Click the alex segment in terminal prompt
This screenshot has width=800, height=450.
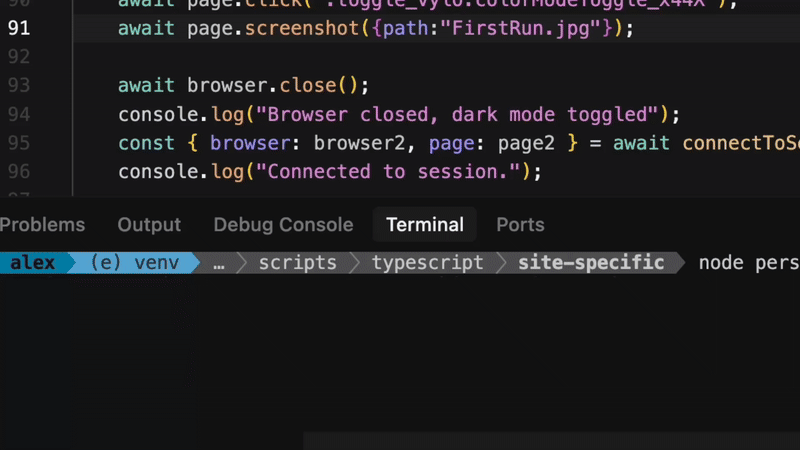pyautogui.click(x=32, y=263)
